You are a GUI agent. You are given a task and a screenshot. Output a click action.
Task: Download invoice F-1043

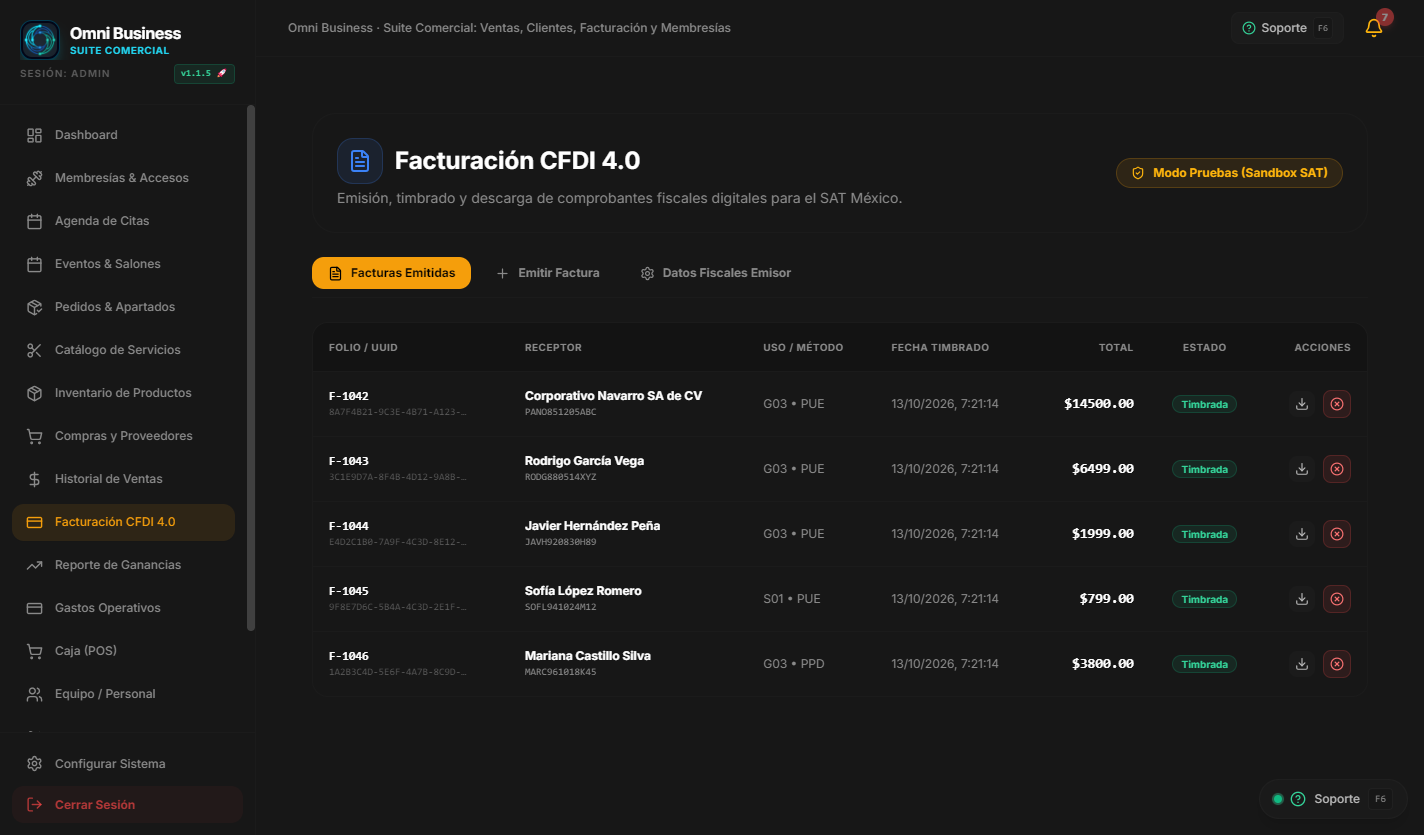point(1302,469)
